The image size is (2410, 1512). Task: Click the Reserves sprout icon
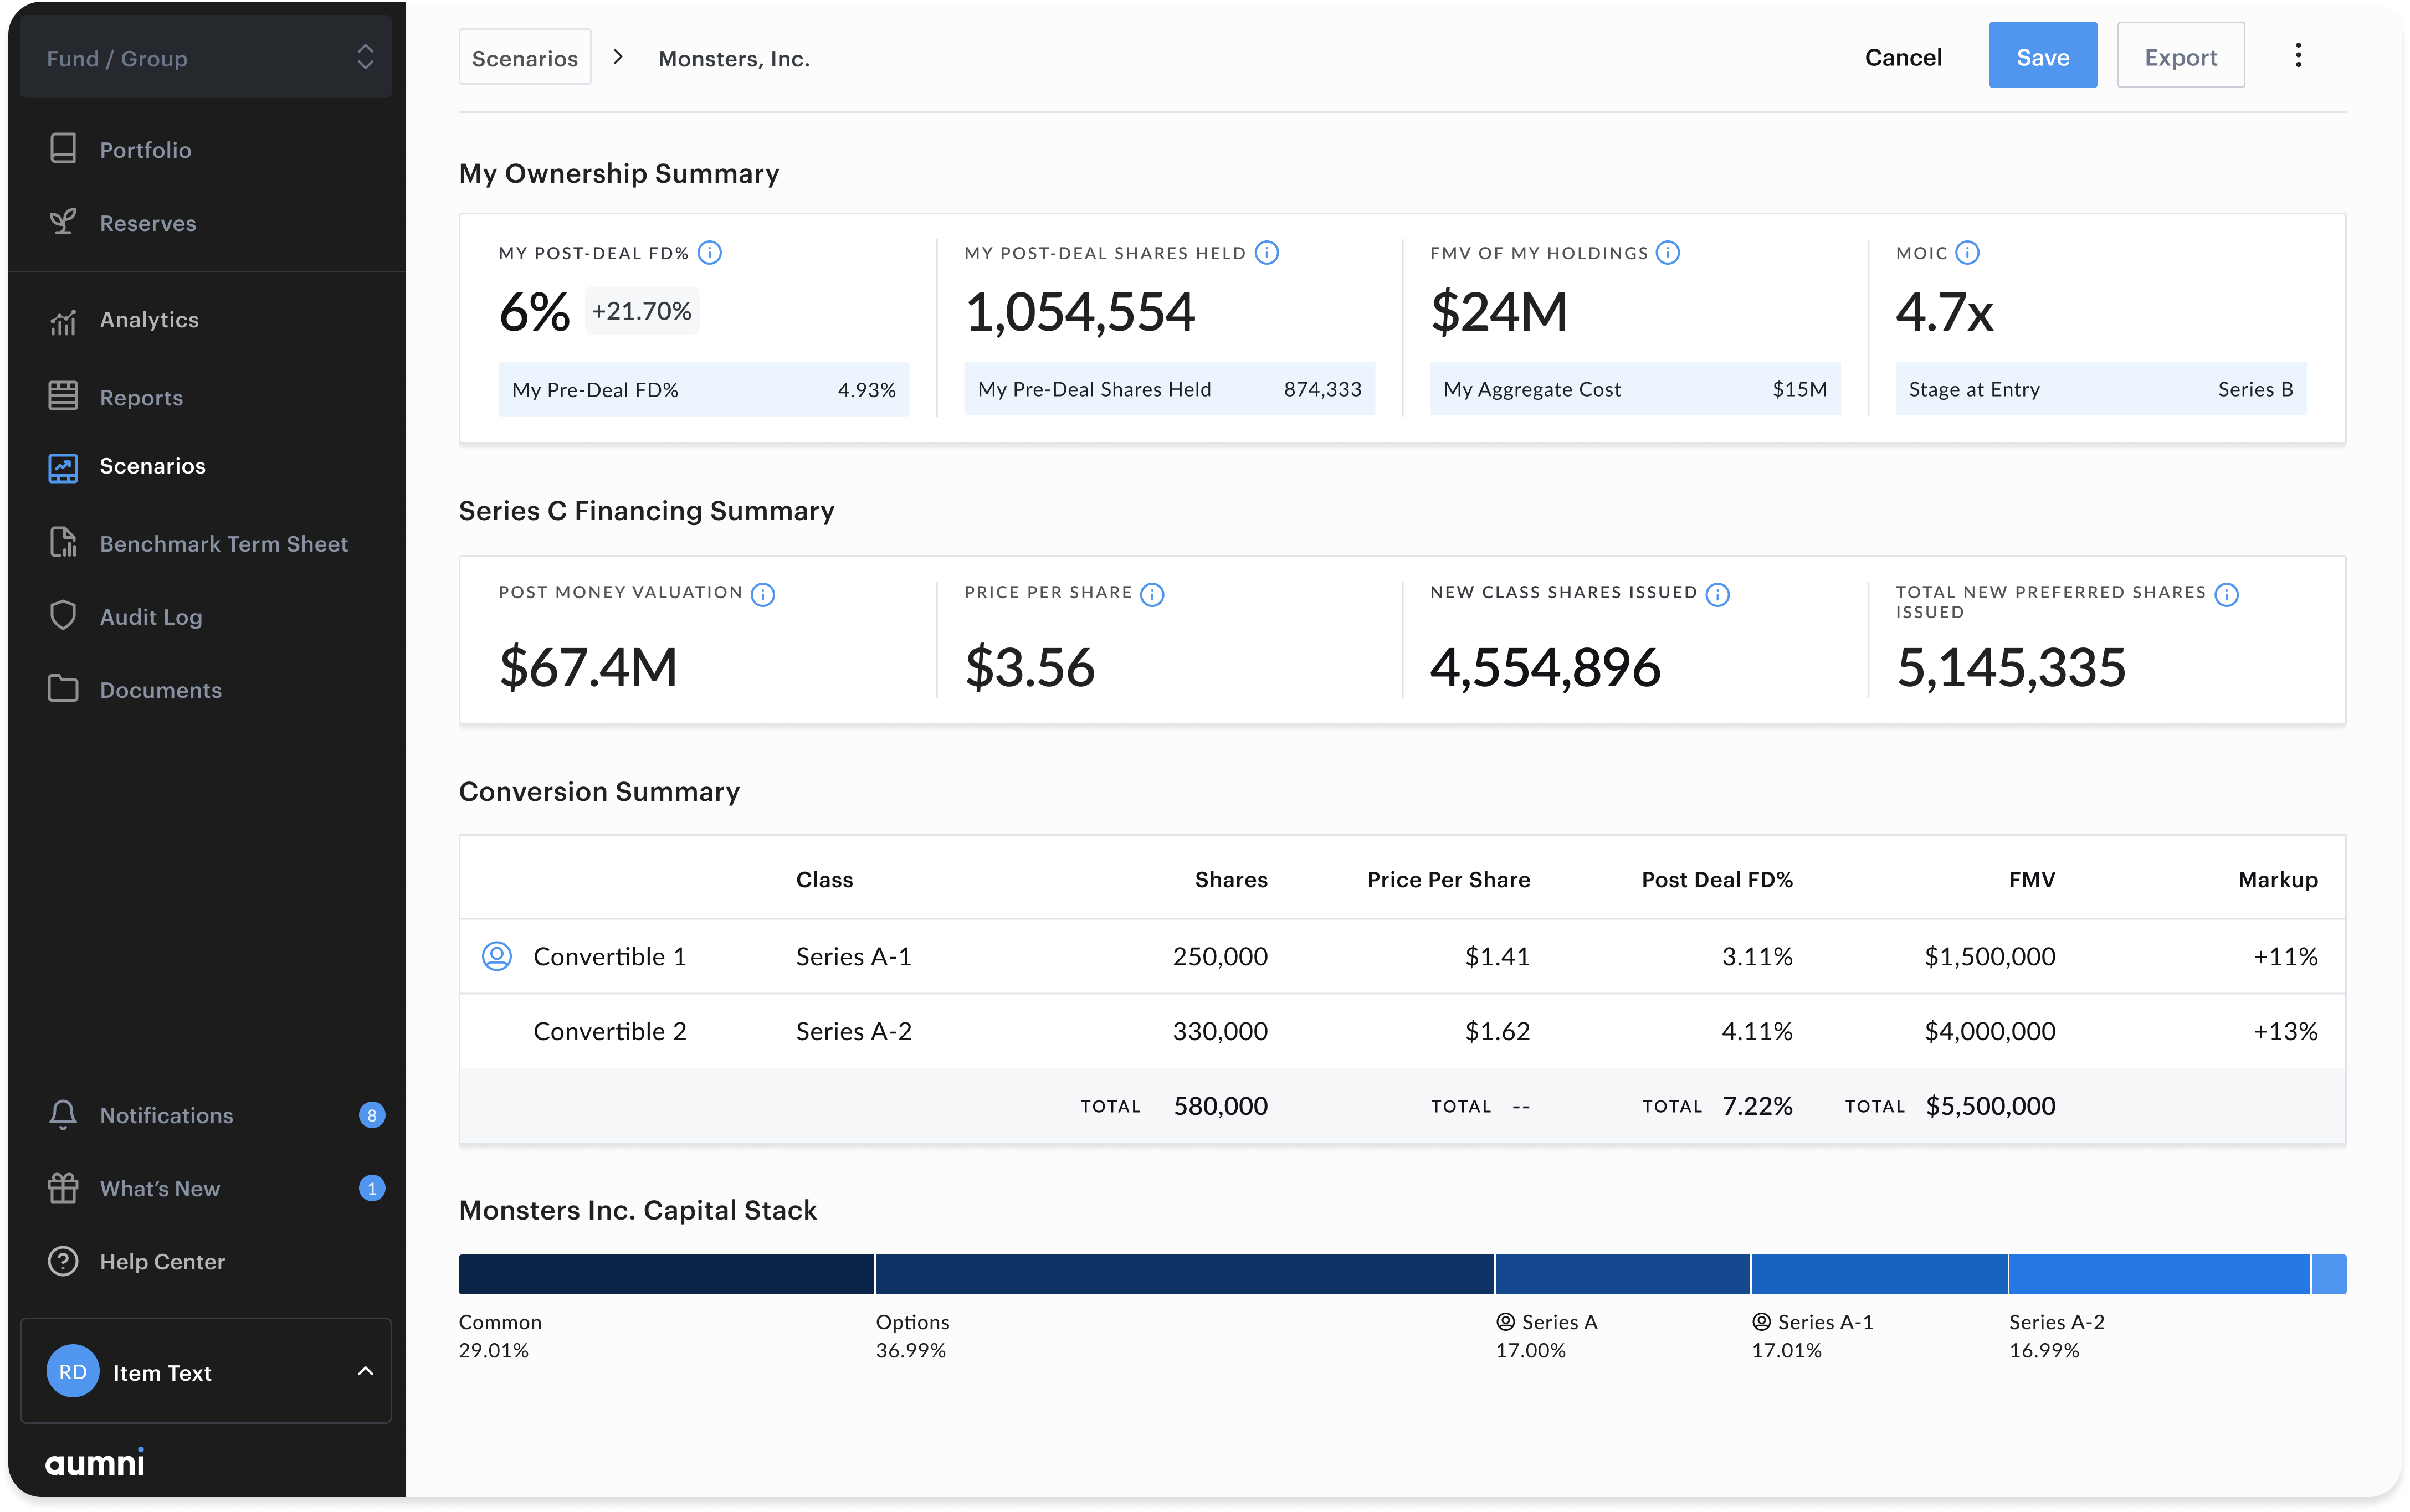(63, 222)
